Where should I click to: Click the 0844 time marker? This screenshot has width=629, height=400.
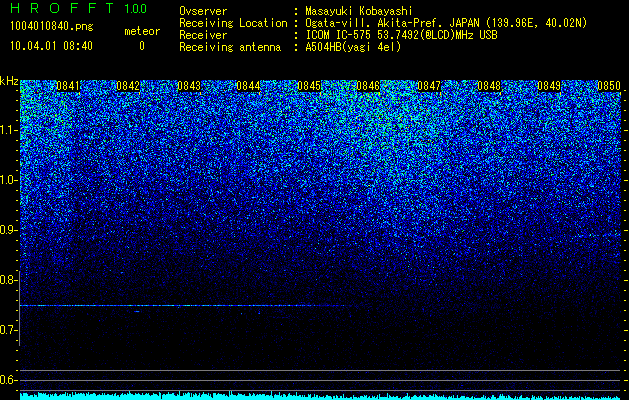point(248,86)
